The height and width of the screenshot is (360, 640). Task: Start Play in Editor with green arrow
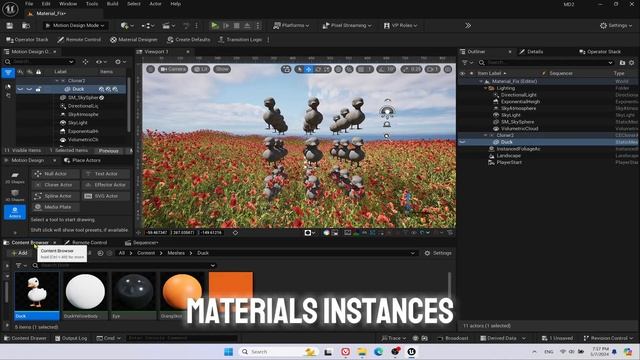[214, 25]
